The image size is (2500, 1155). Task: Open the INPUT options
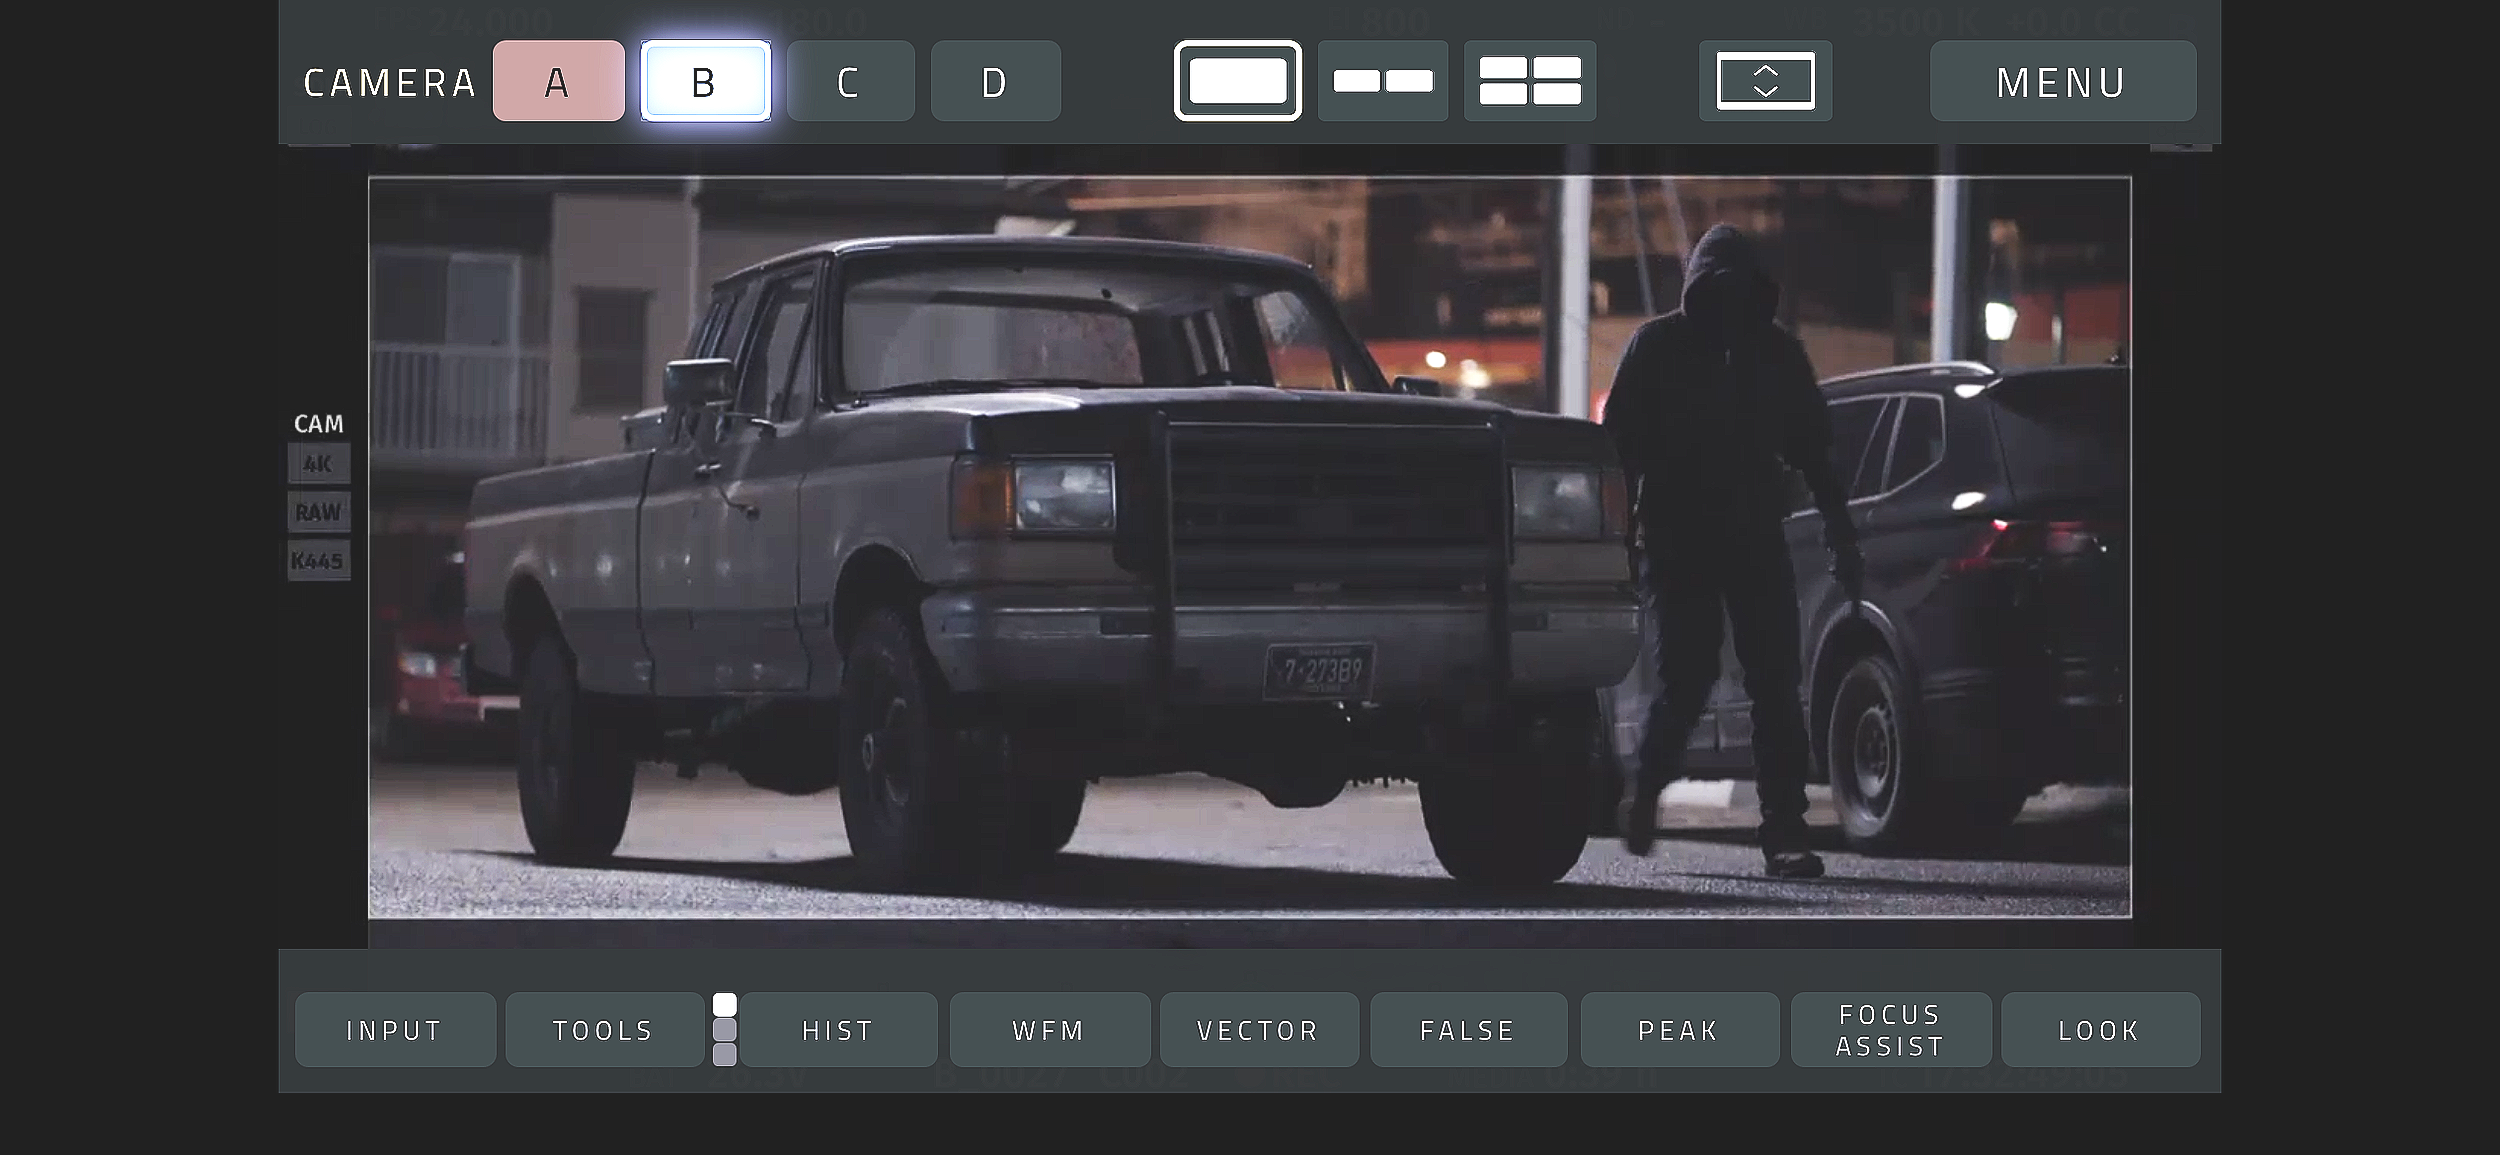click(x=395, y=1030)
